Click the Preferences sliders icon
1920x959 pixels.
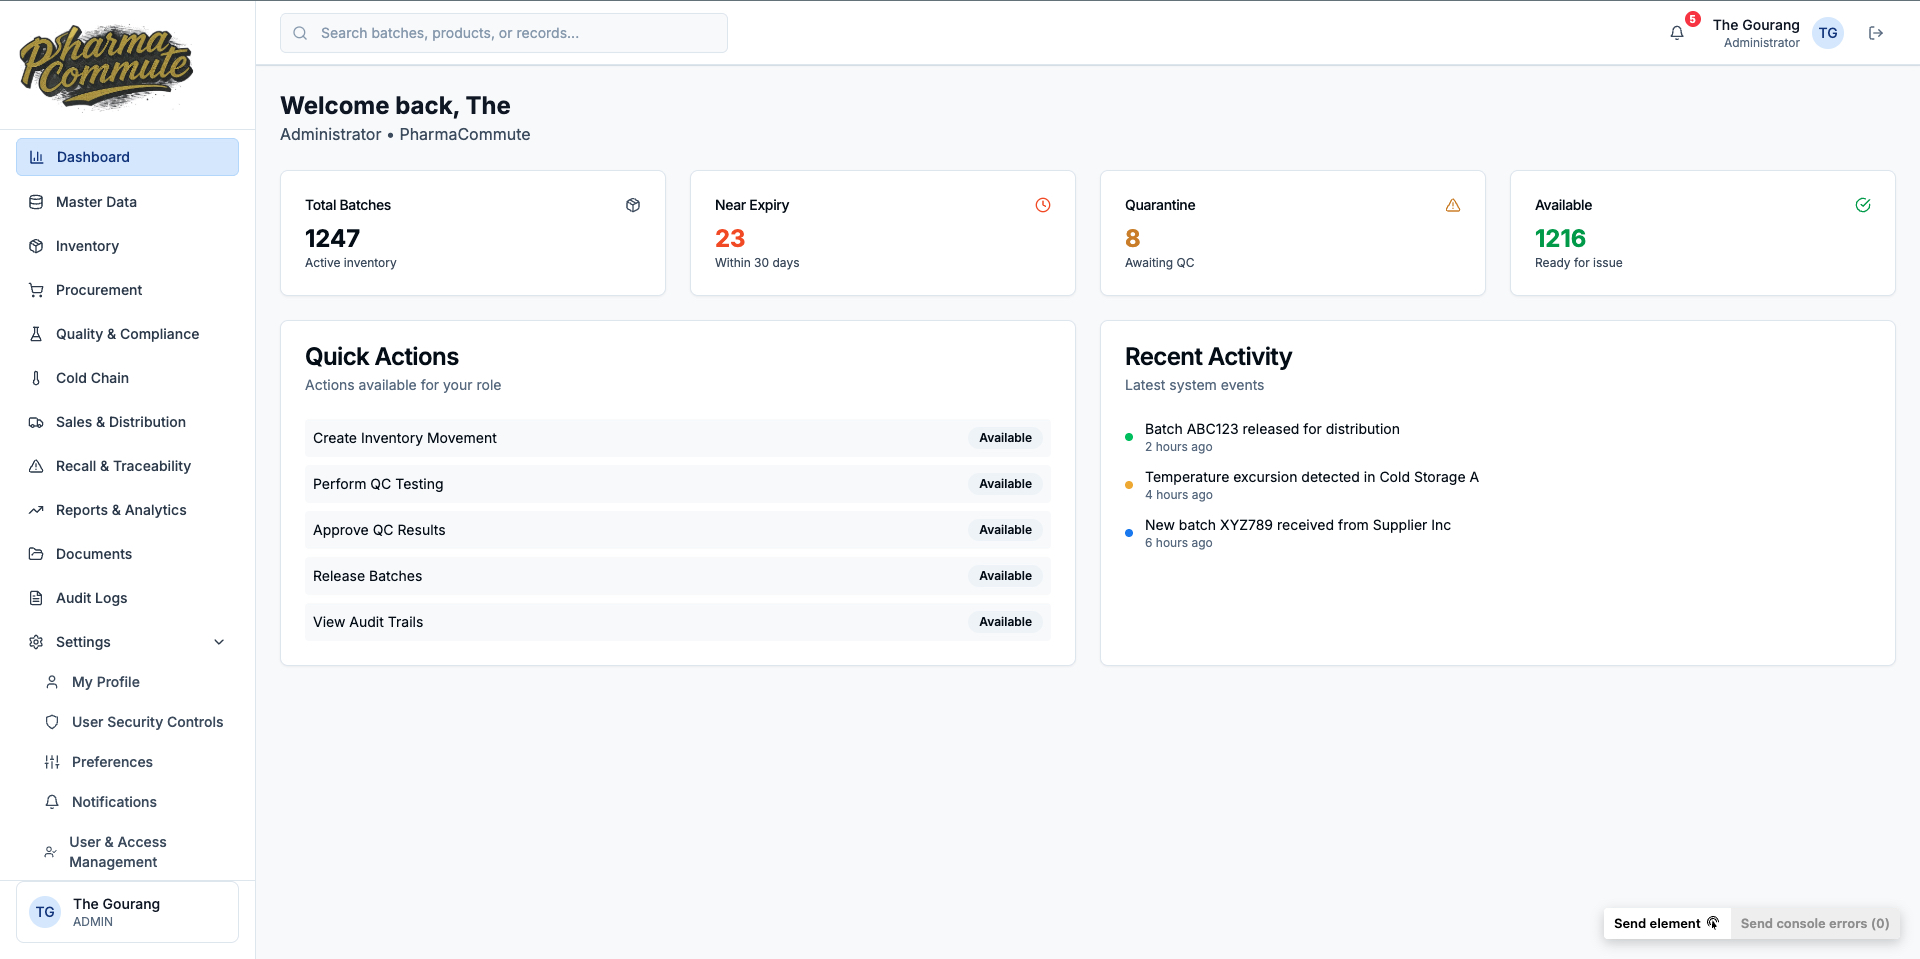[52, 762]
